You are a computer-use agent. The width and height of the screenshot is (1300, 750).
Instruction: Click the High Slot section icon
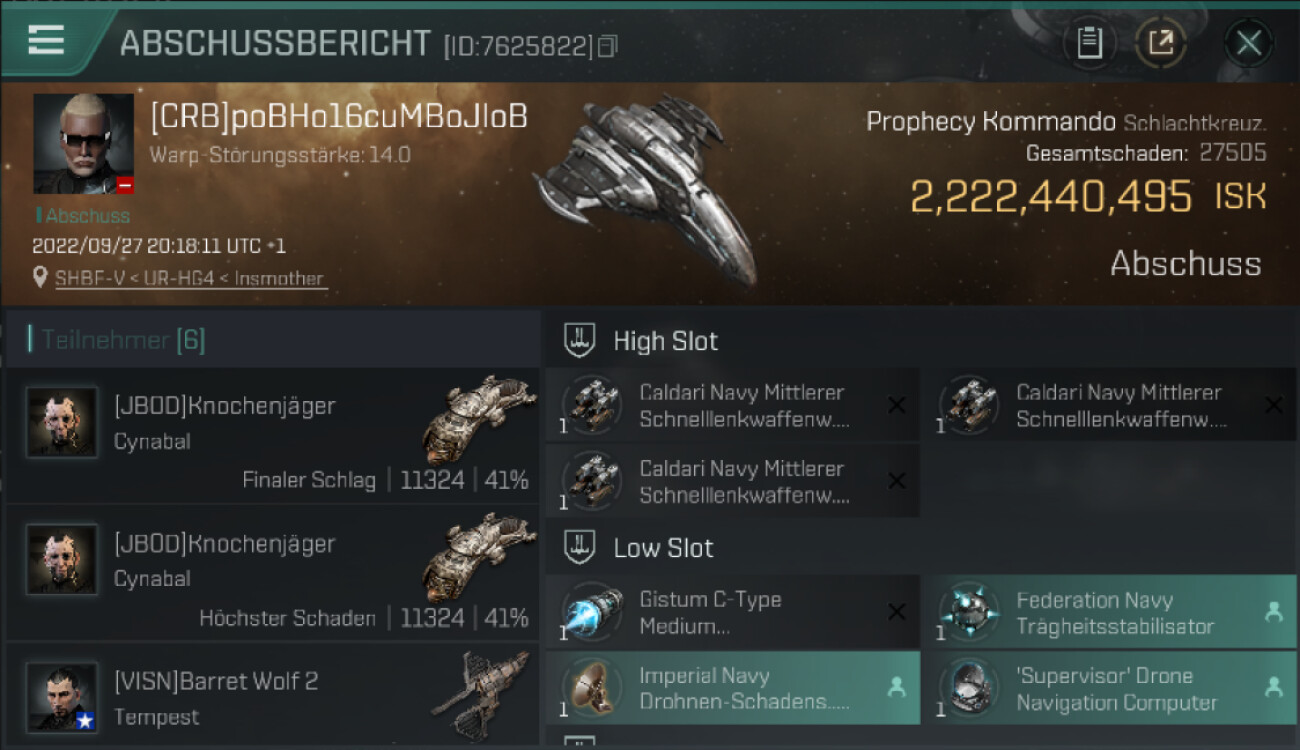(x=580, y=341)
